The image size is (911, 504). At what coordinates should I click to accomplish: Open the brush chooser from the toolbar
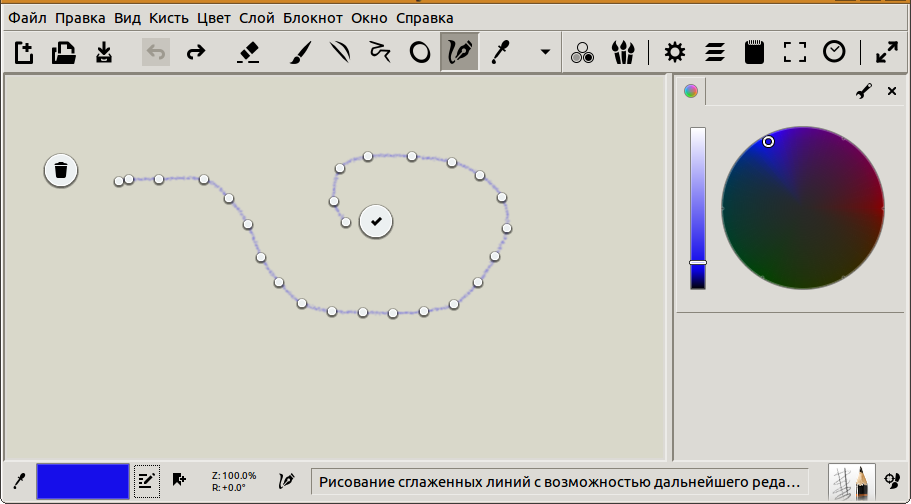click(x=623, y=53)
